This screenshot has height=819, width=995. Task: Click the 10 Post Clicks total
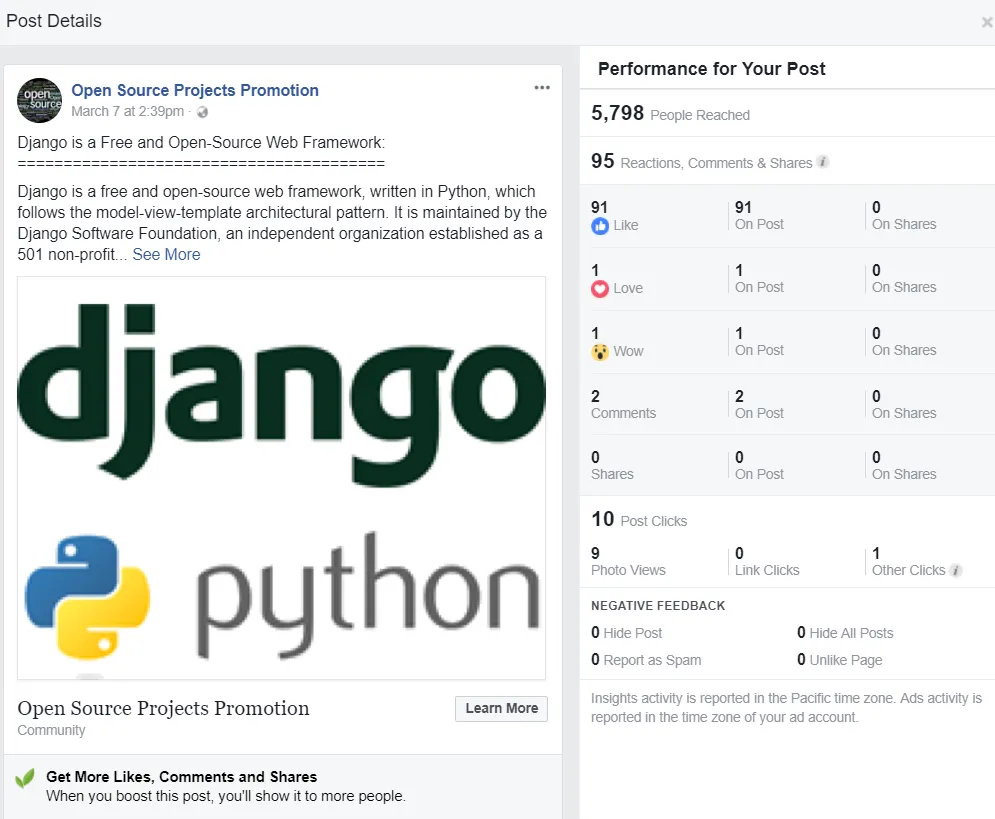(639, 519)
